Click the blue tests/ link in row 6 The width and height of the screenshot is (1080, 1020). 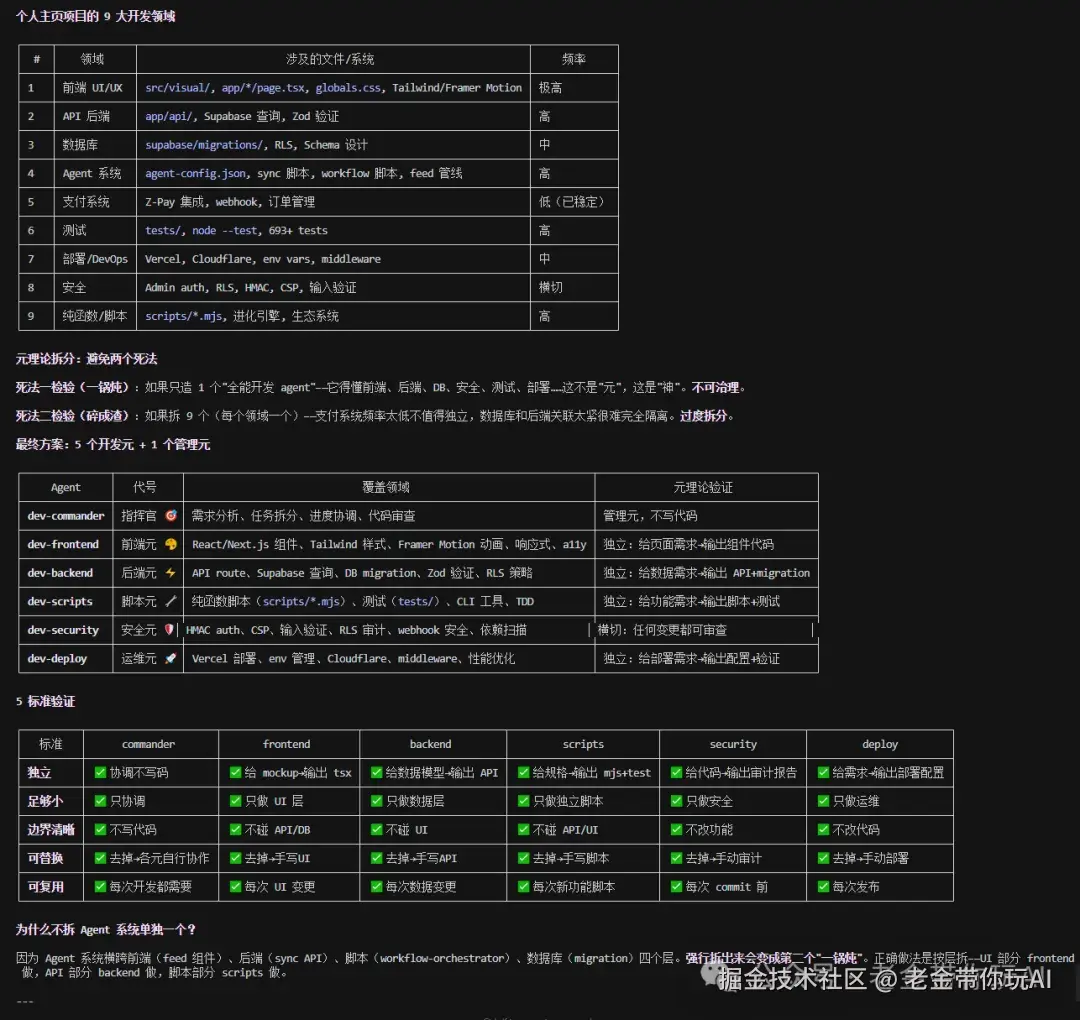coord(163,230)
